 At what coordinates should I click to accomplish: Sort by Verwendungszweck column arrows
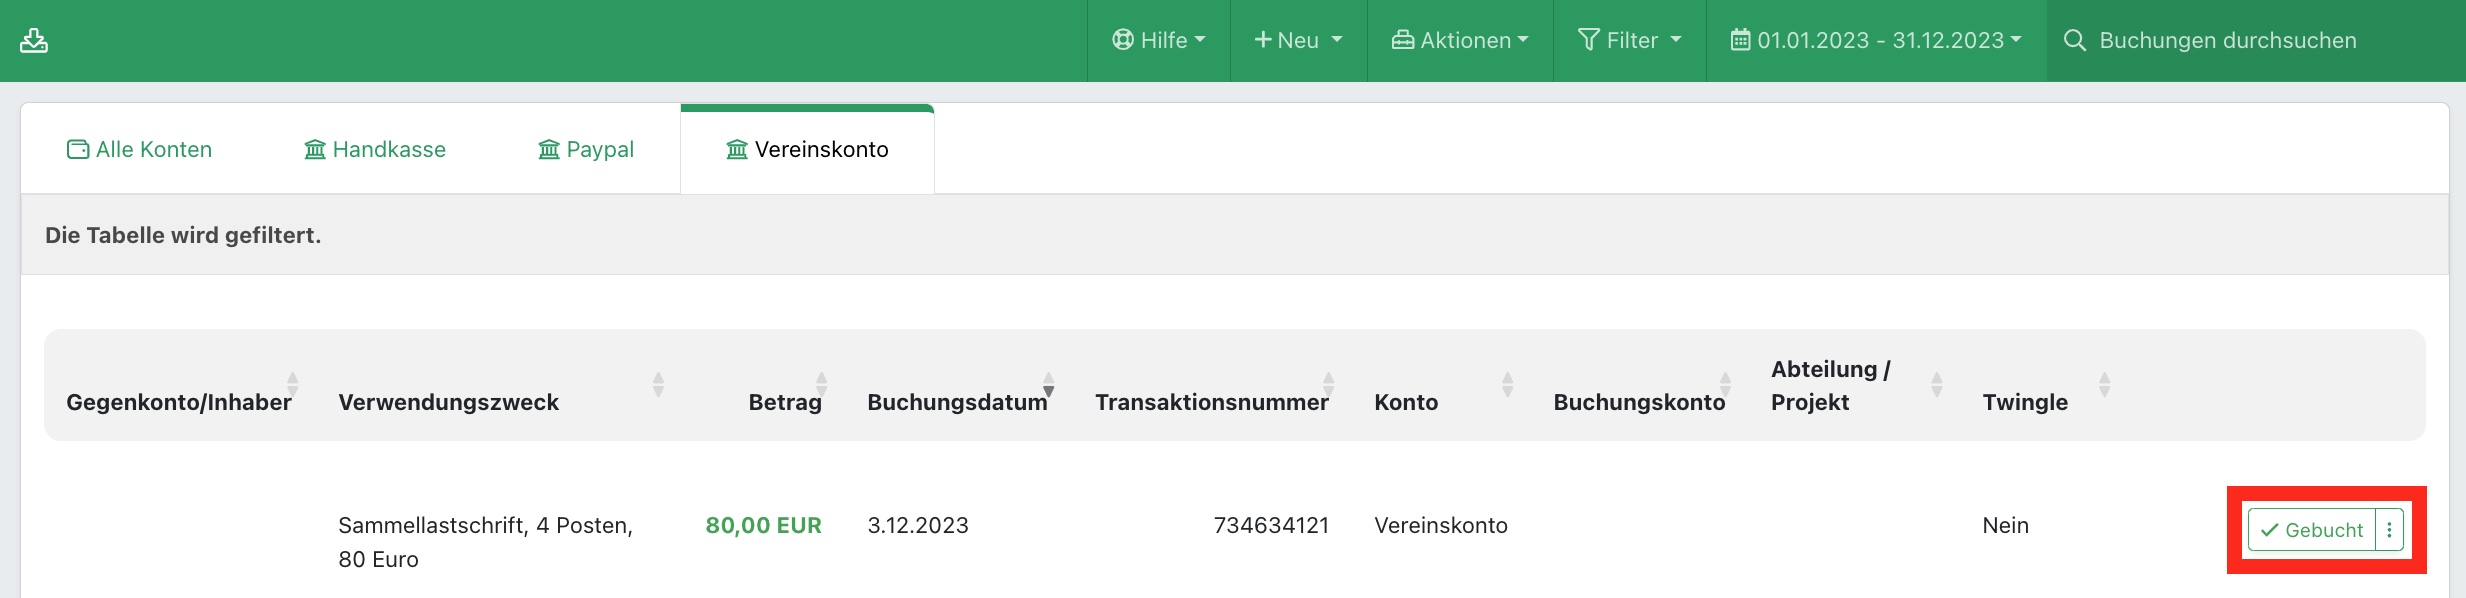point(658,384)
